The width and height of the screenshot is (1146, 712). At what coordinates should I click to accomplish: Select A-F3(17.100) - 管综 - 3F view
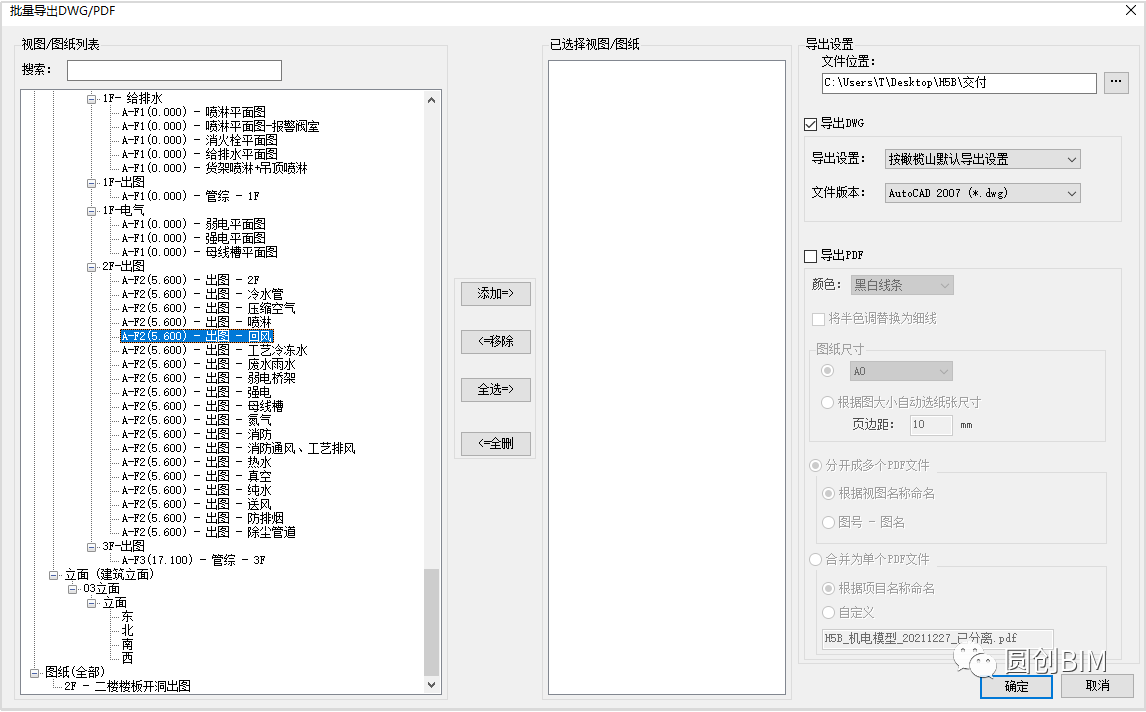(x=194, y=561)
